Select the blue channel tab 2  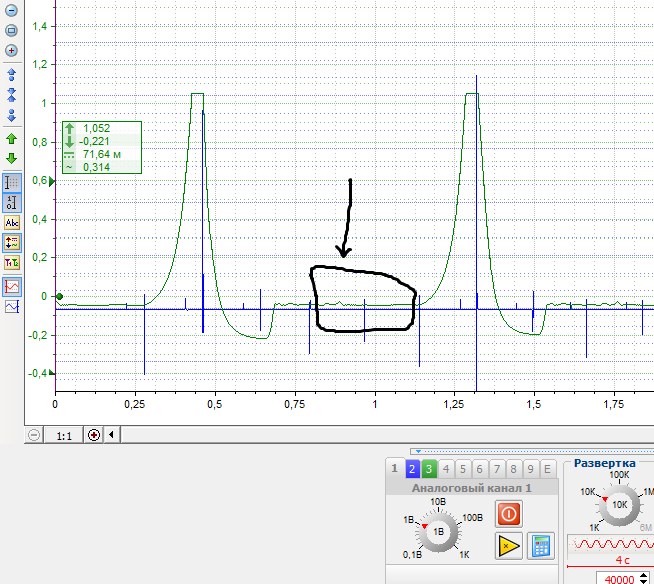(x=412, y=469)
